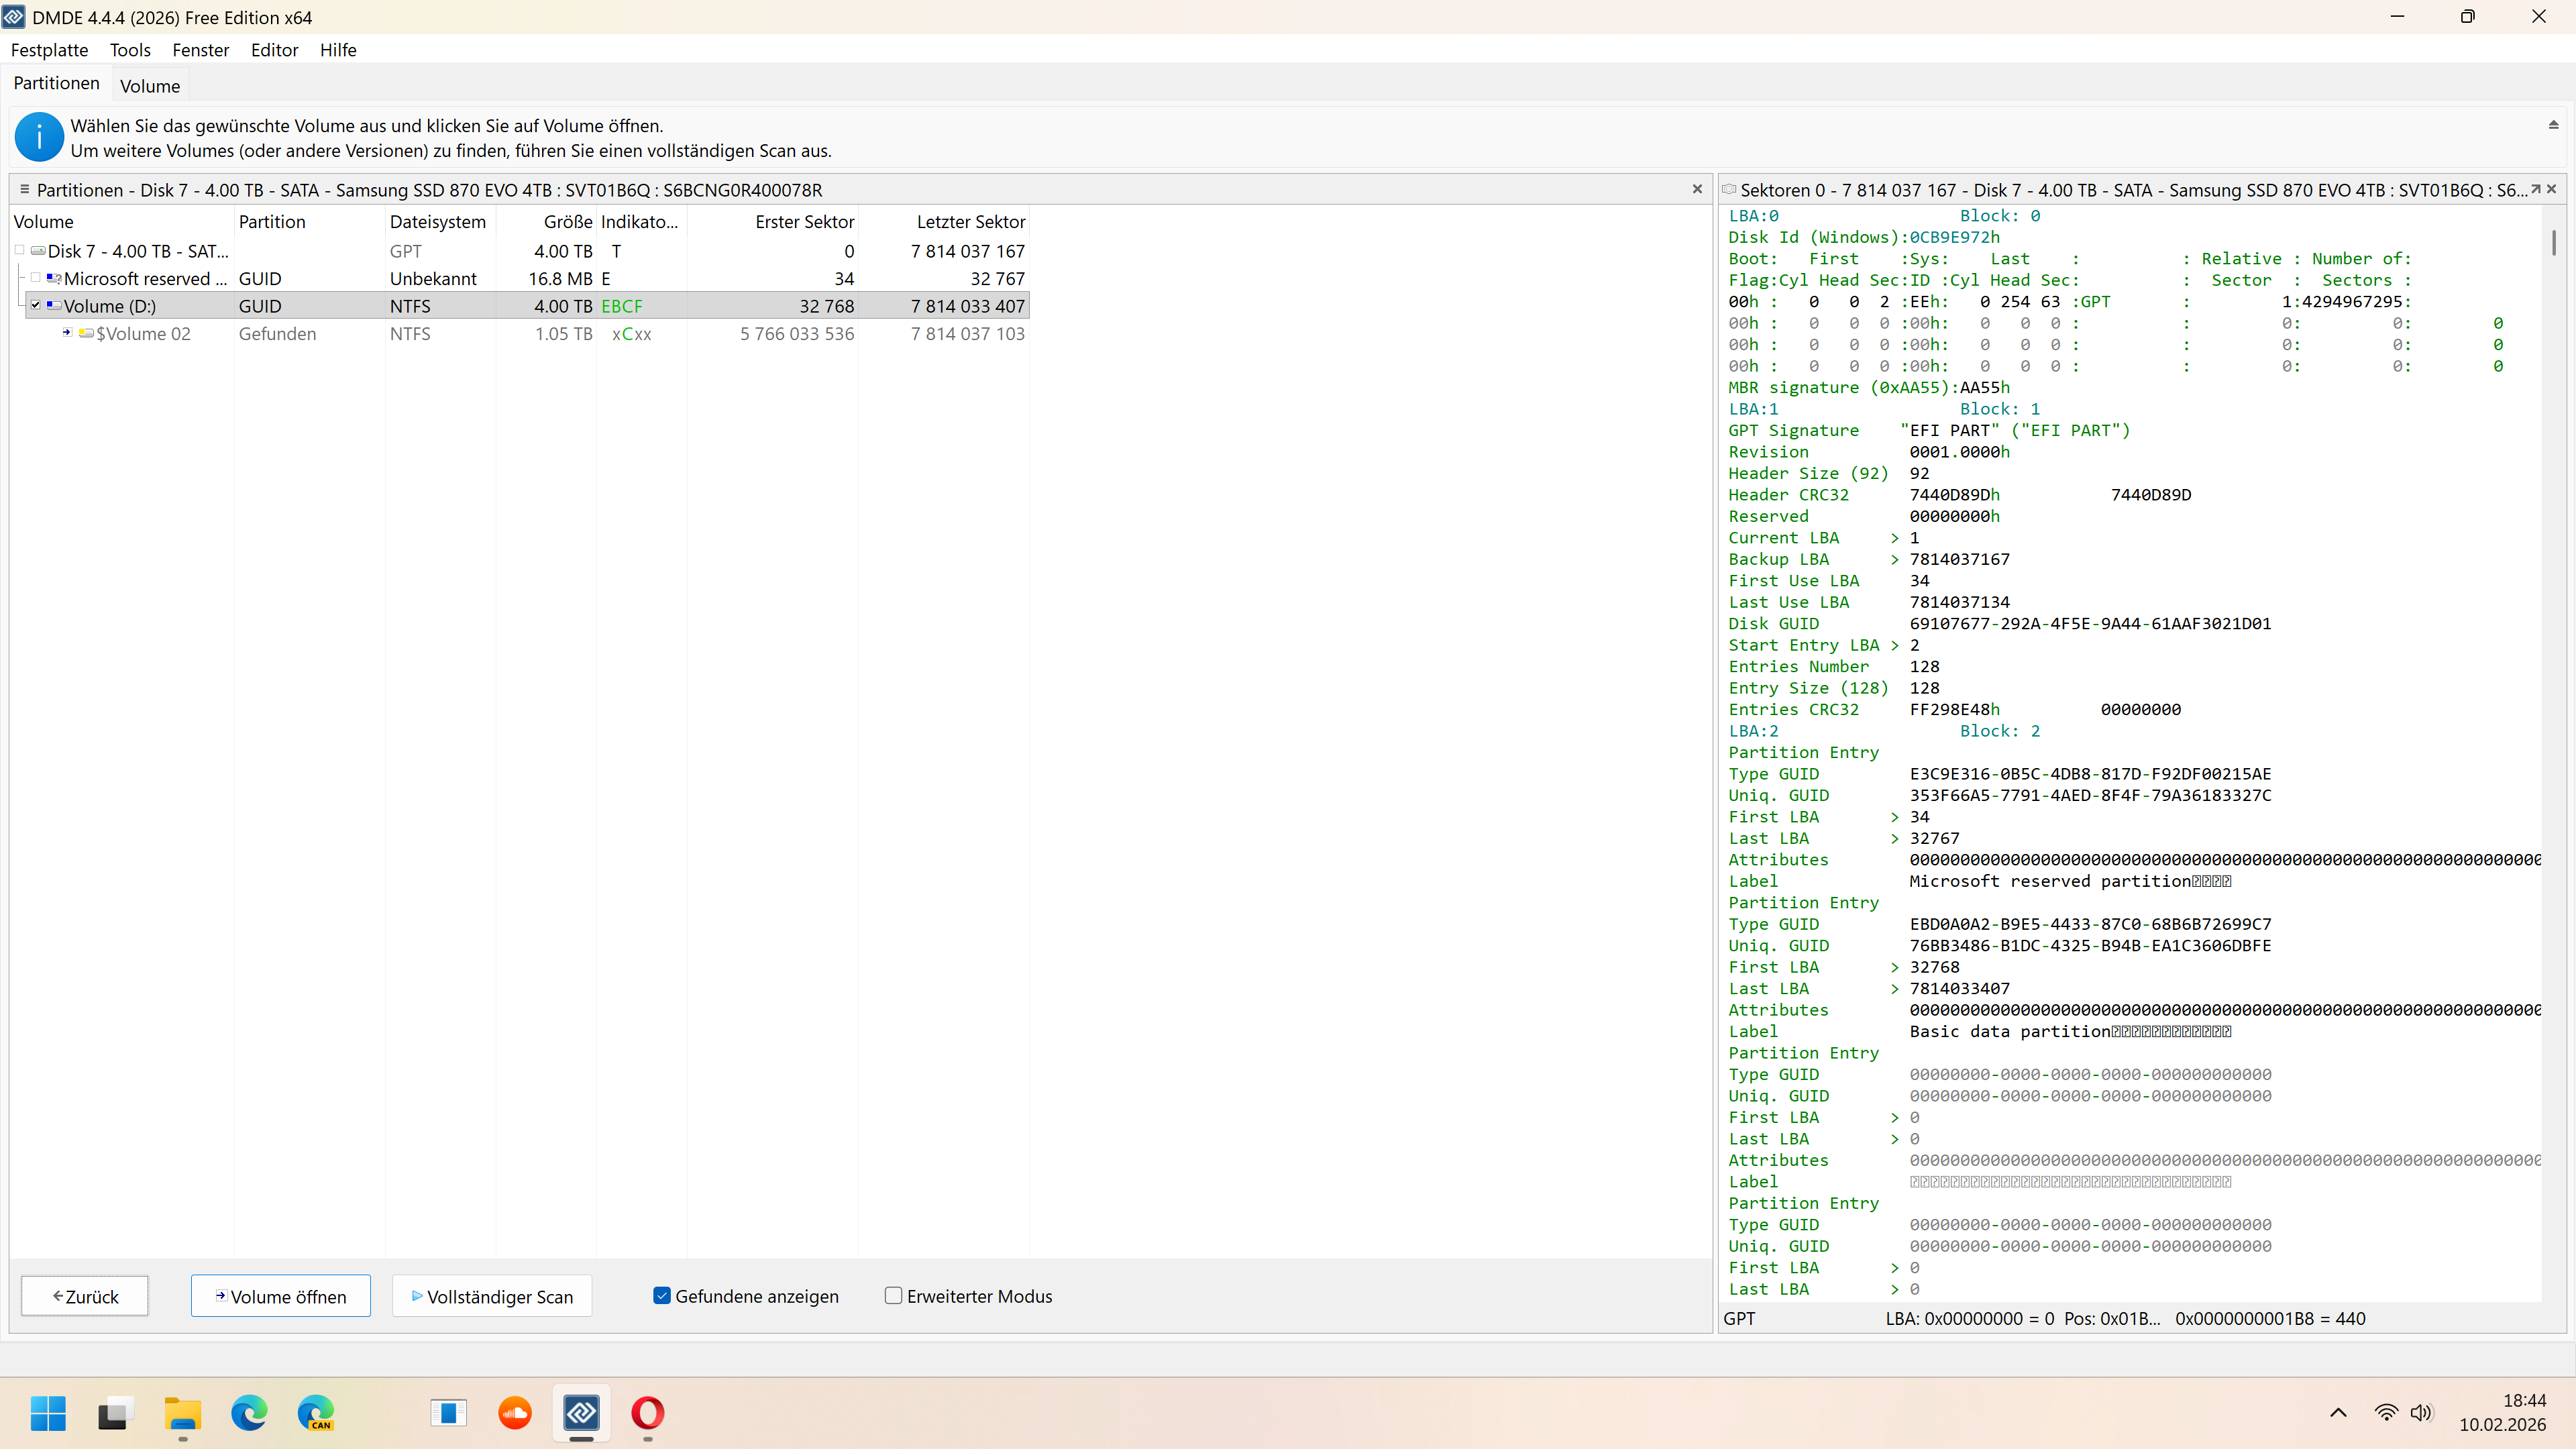Click the DMDE icon in the taskbar

pyautogui.click(x=581, y=1413)
